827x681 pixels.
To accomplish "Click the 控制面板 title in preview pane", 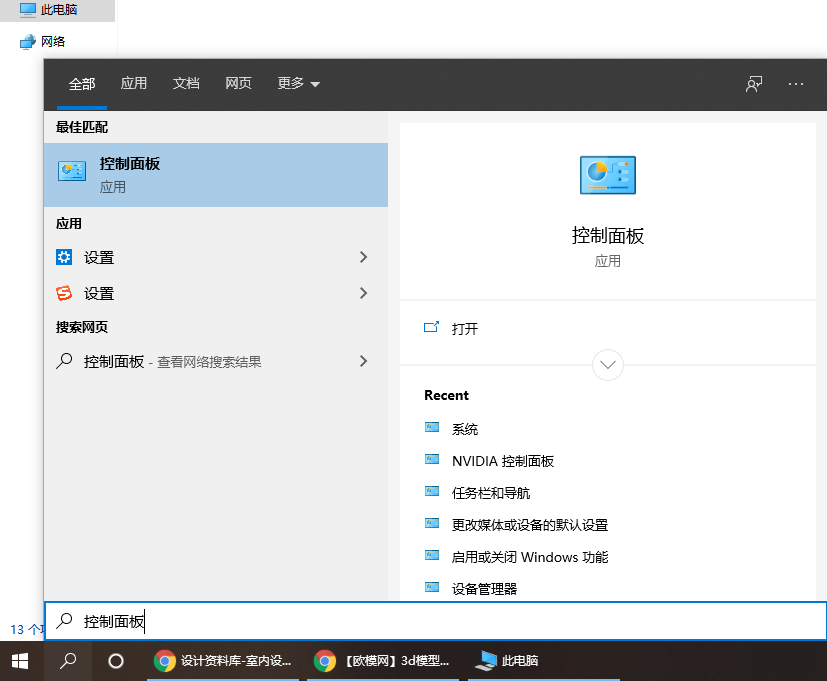I will point(608,235).
